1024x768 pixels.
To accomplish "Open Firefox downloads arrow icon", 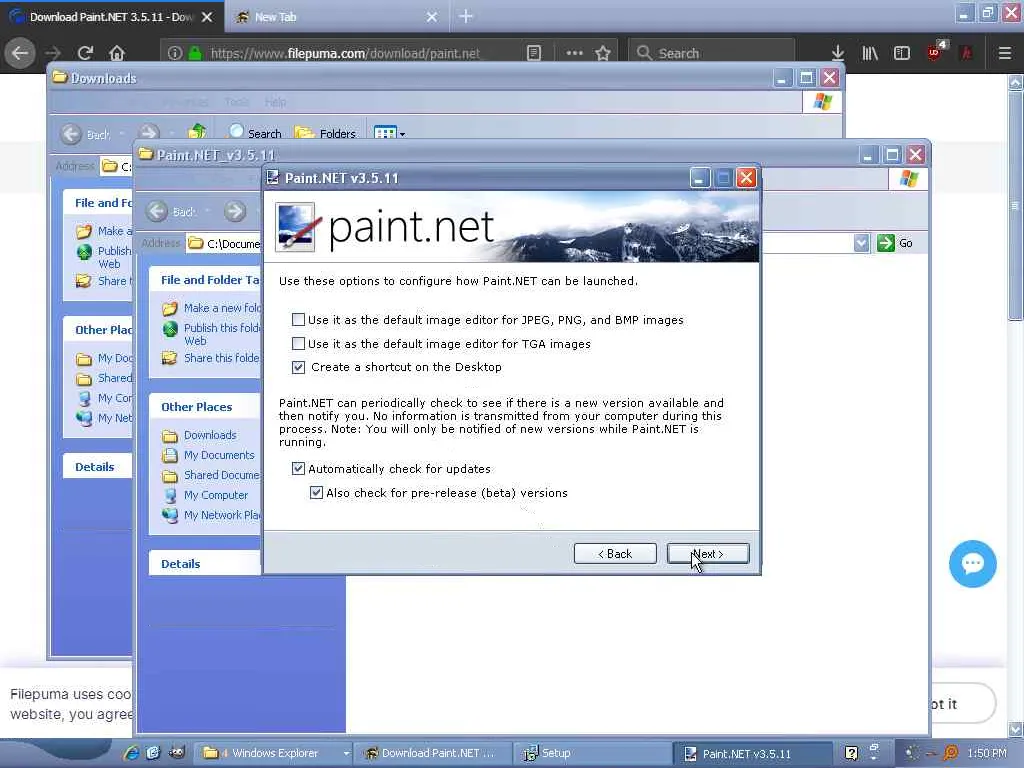I will point(838,53).
